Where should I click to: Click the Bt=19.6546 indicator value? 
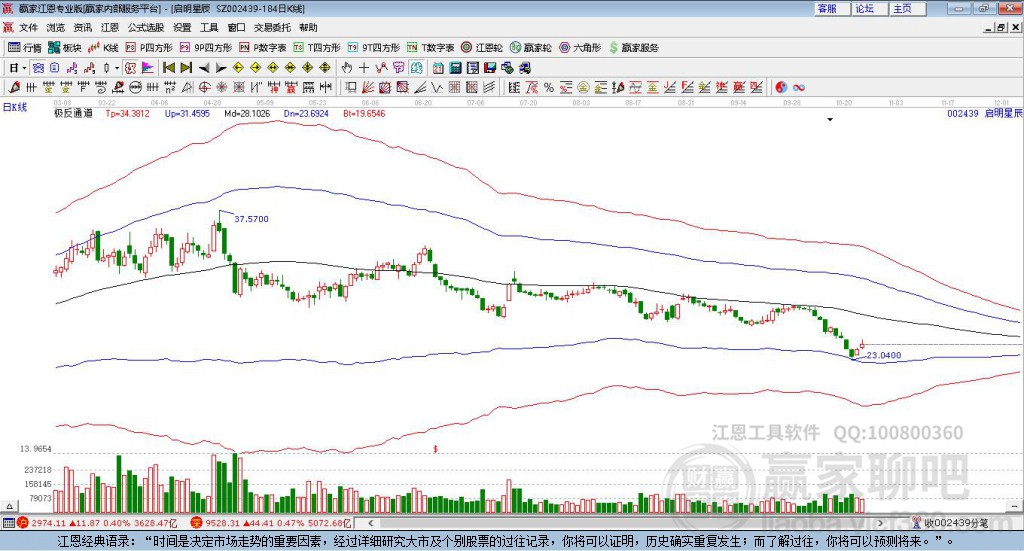point(364,113)
